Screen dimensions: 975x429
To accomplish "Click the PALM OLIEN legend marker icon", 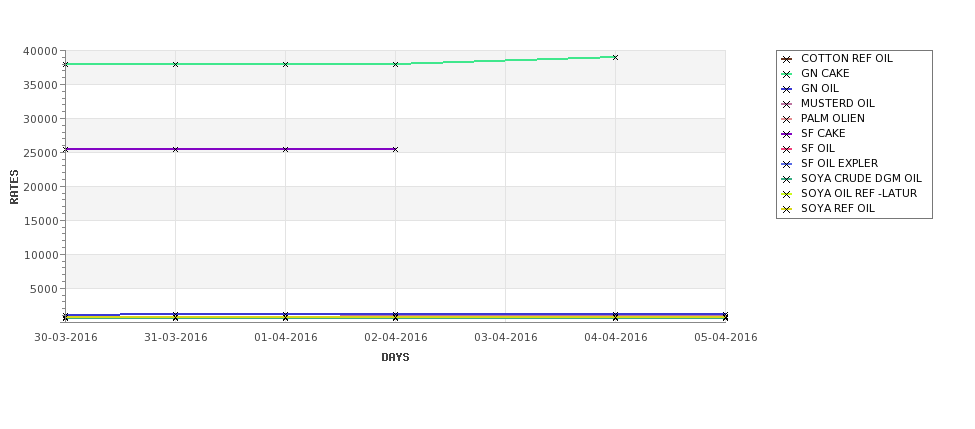I will click(x=786, y=119).
